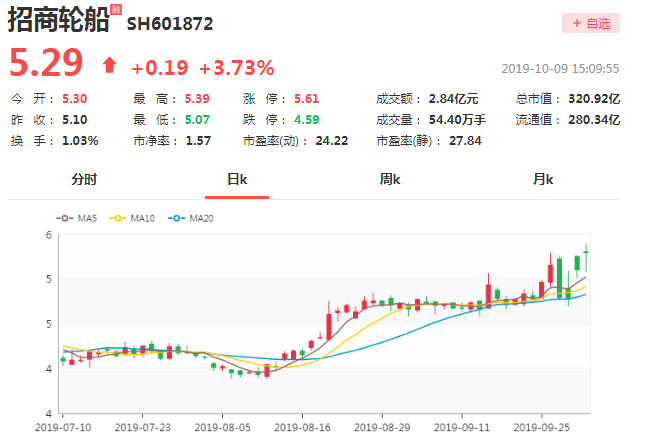
Task: Toggle the MA5 legend line
Action: point(77,218)
